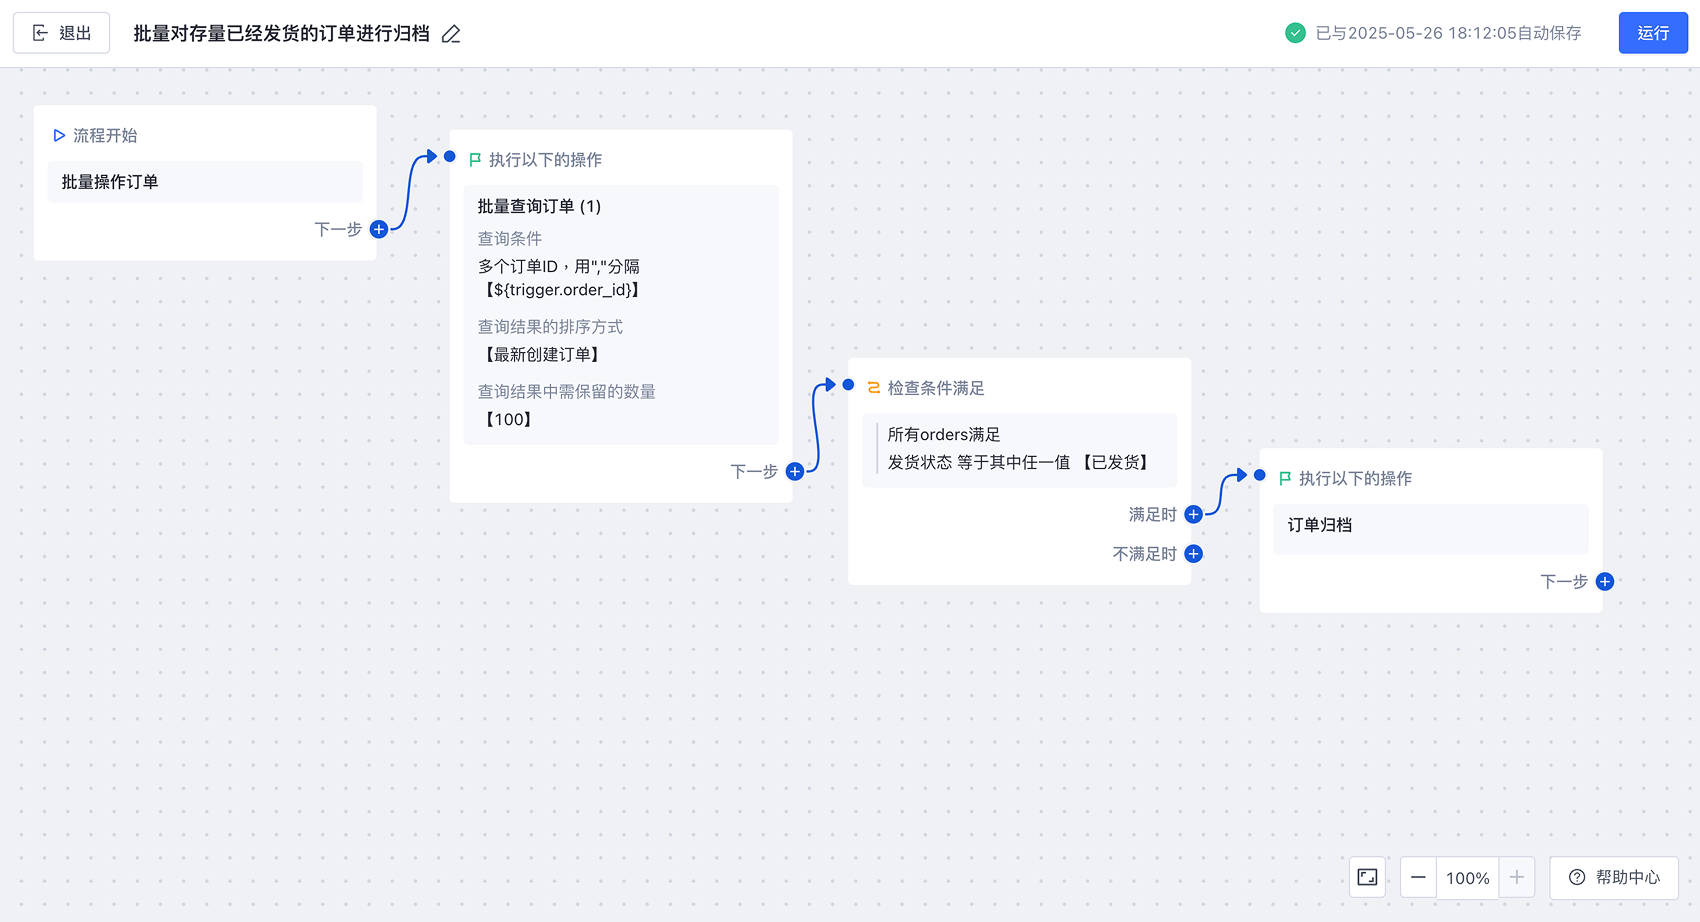
Task: Add next step after 批量查询订单 node
Action: [x=795, y=471]
